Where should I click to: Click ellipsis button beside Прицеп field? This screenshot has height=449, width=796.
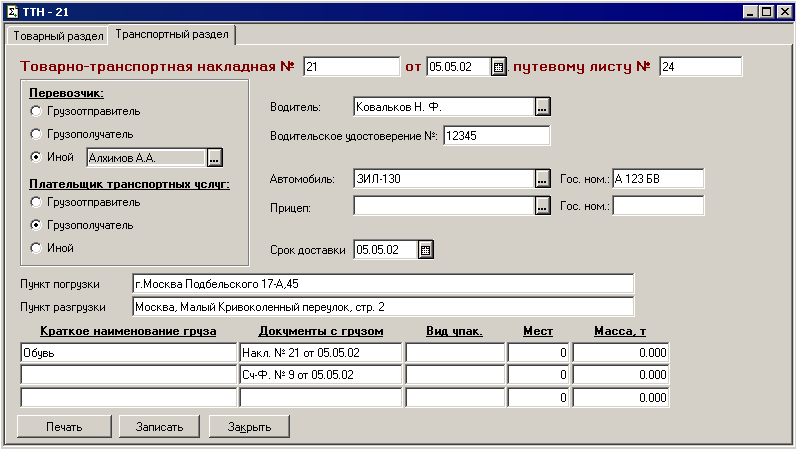click(x=542, y=206)
